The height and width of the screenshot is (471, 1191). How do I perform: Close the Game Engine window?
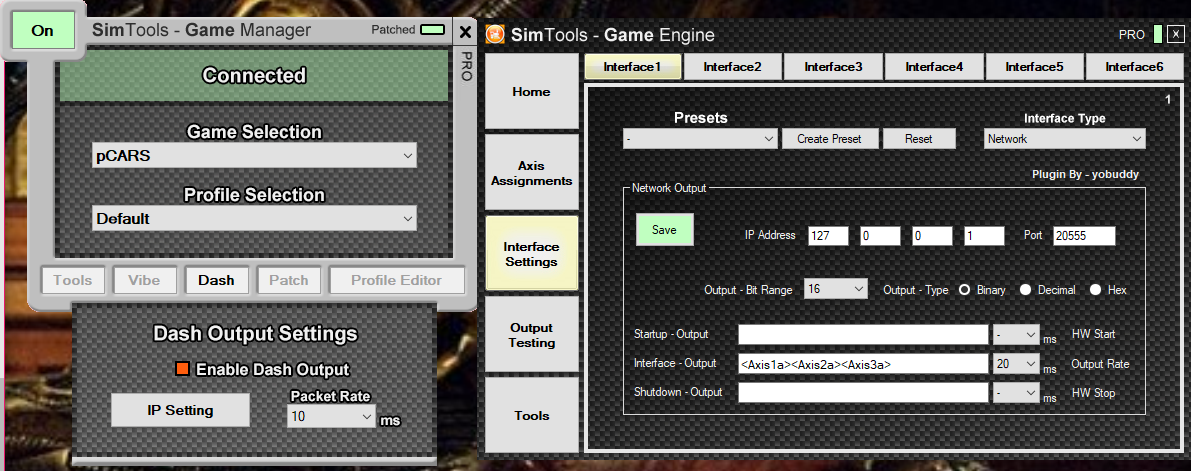1175,34
